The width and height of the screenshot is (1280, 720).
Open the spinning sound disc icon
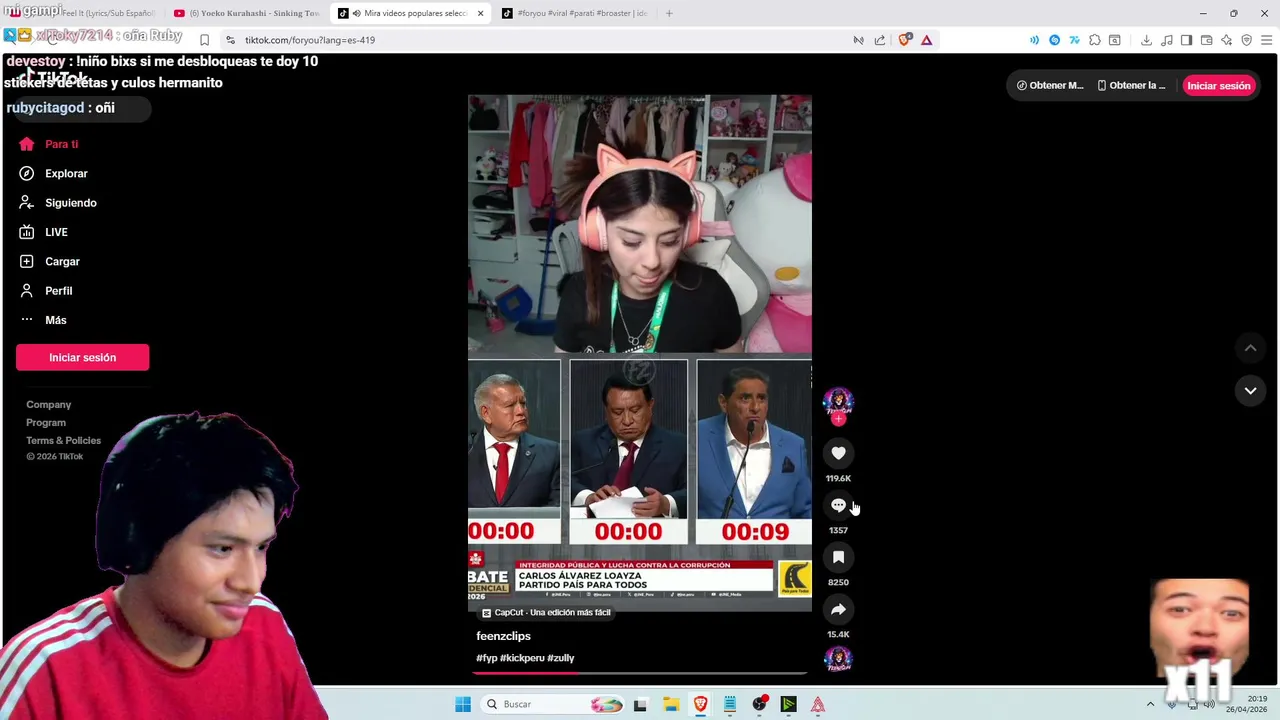pos(838,658)
